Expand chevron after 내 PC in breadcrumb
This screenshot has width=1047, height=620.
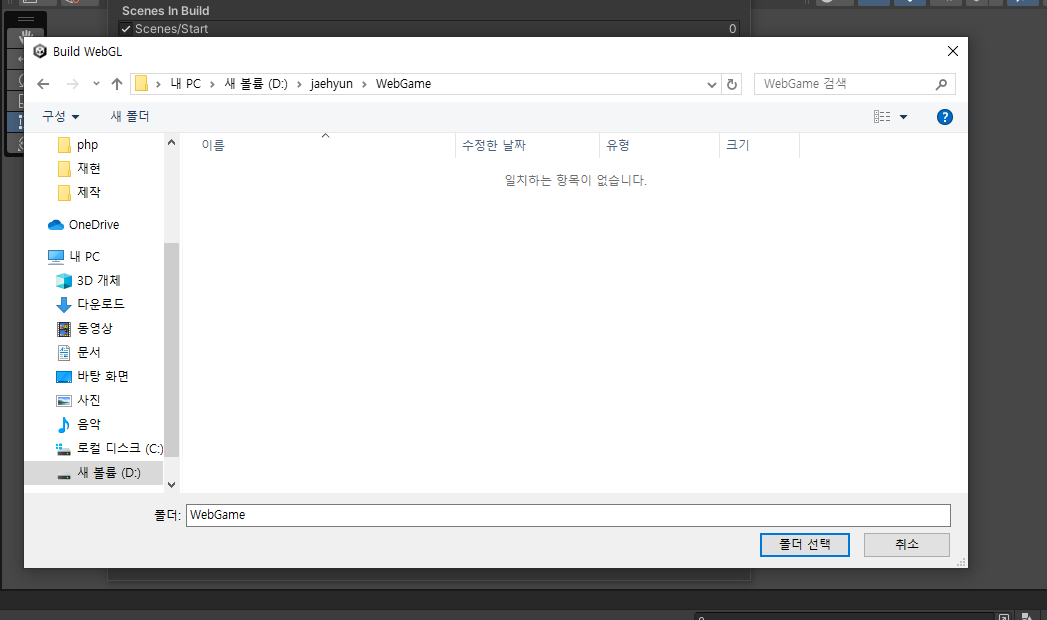click(x=212, y=84)
